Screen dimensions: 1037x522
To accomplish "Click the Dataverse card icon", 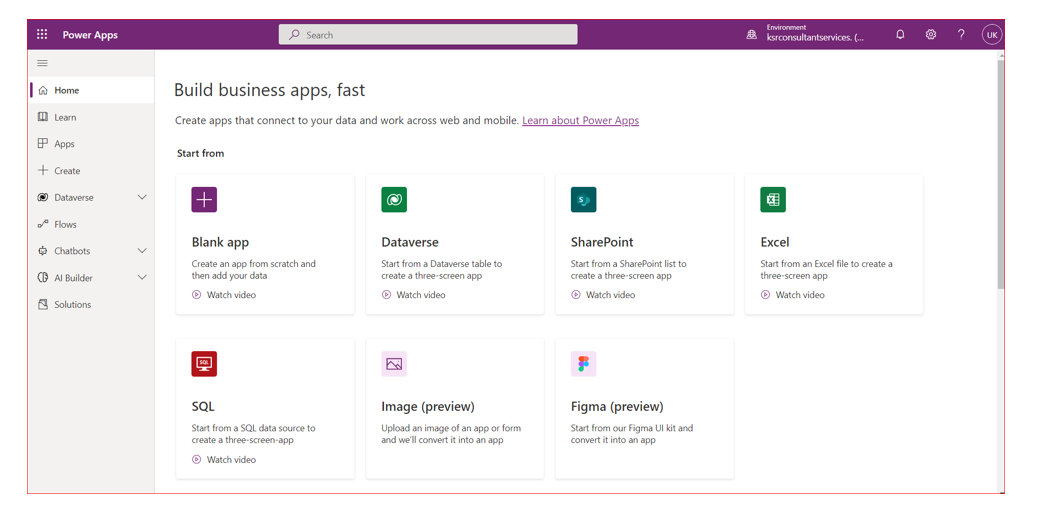I will (x=394, y=199).
